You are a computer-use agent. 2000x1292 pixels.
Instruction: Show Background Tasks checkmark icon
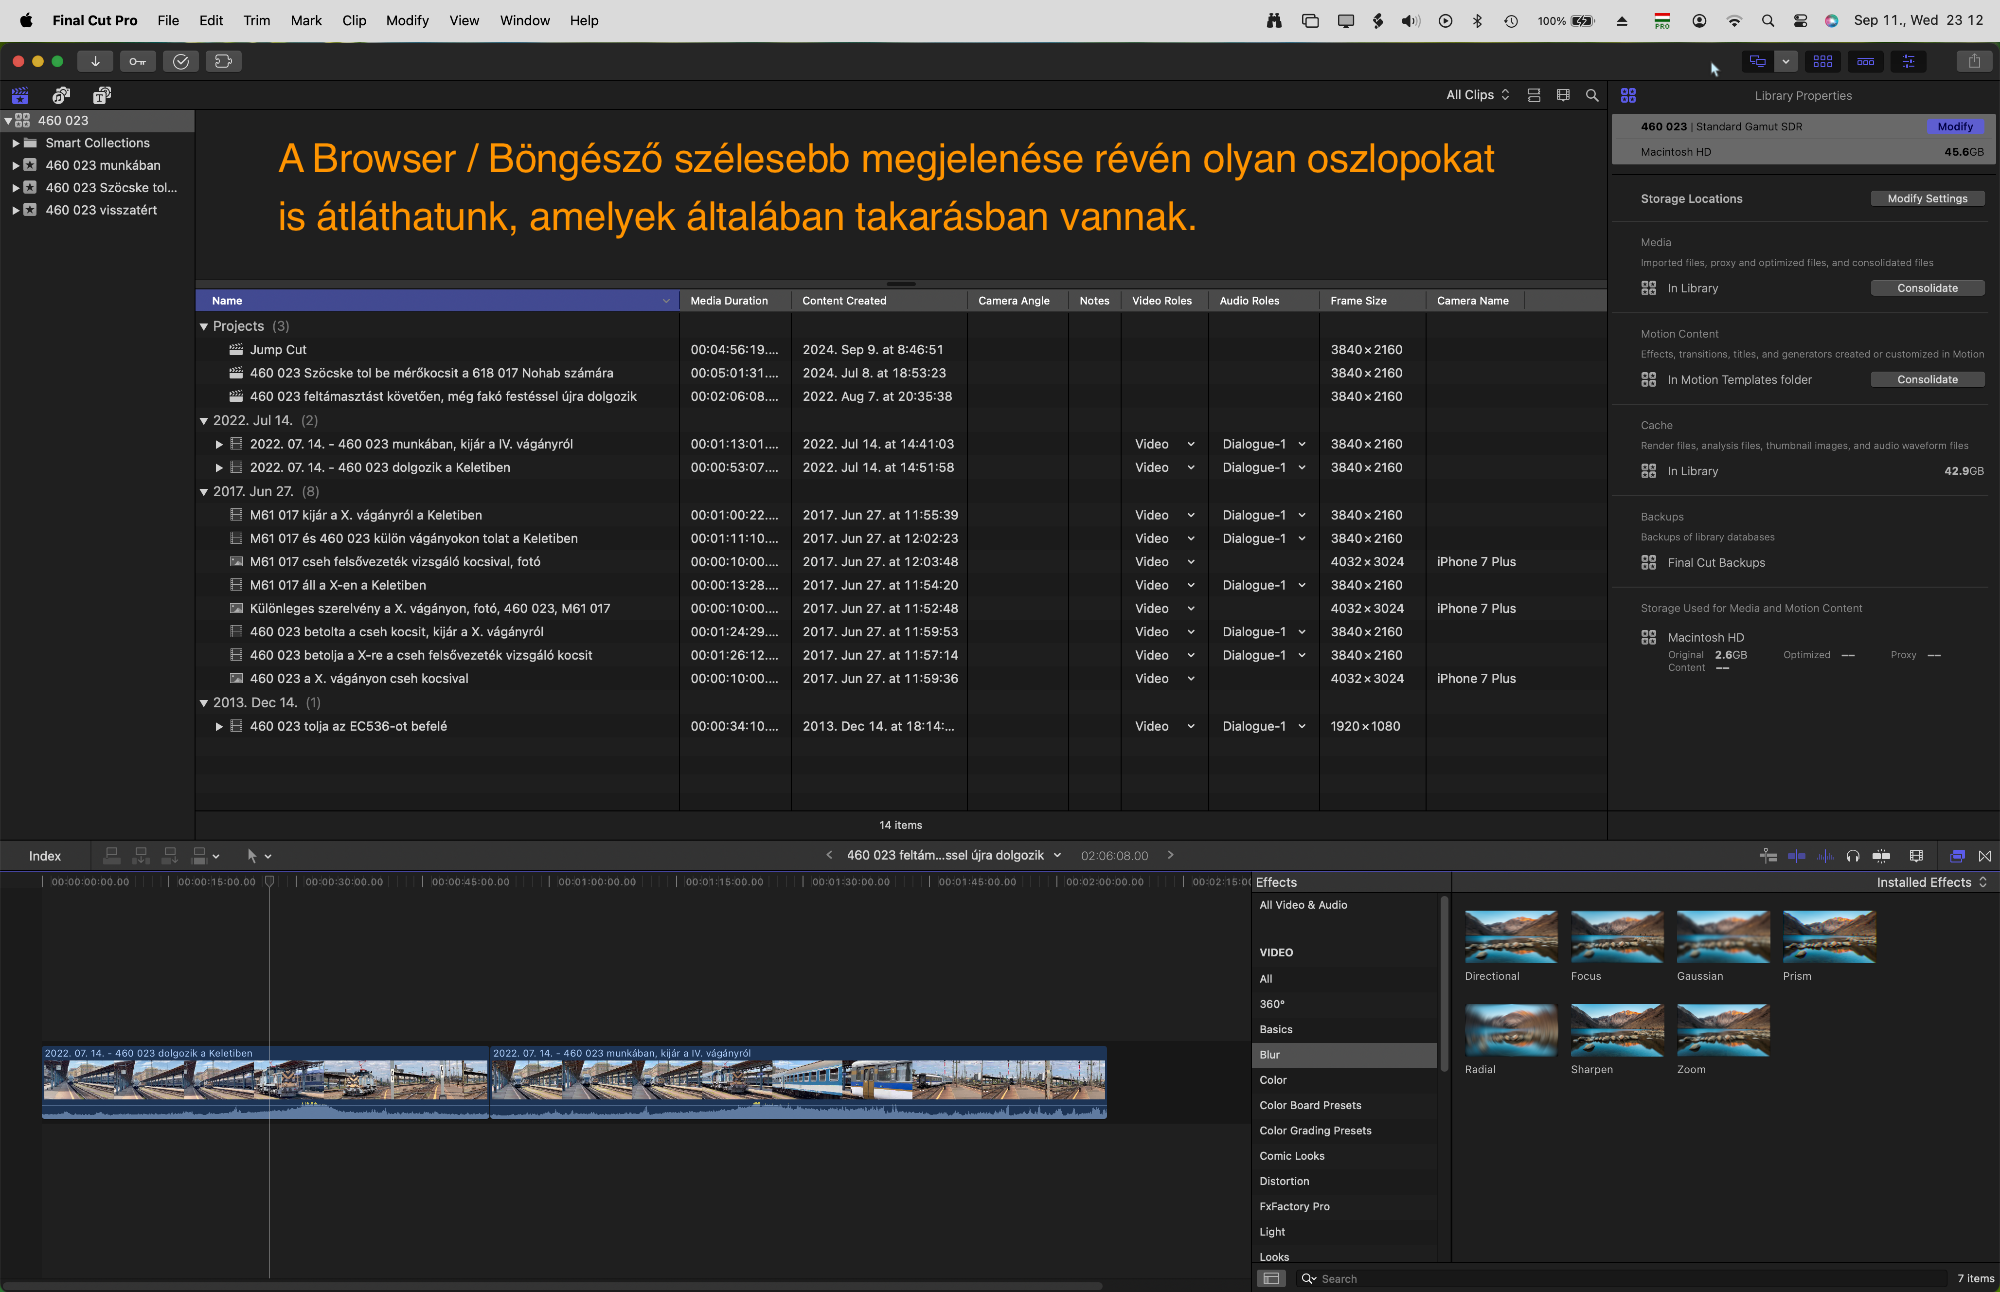pos(181,61)
